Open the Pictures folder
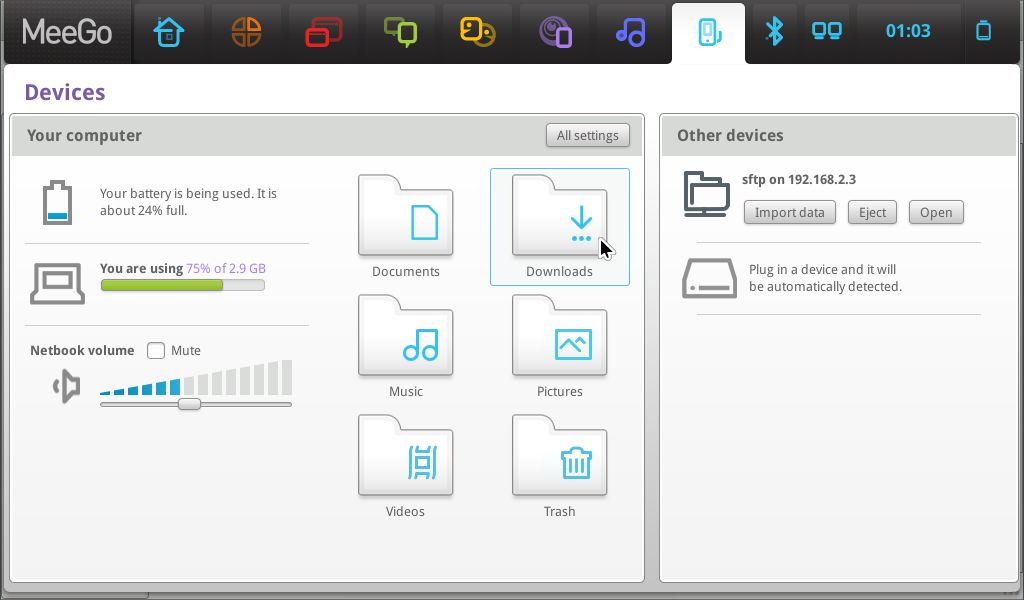 pyautogui.click(x=560, y=347)
